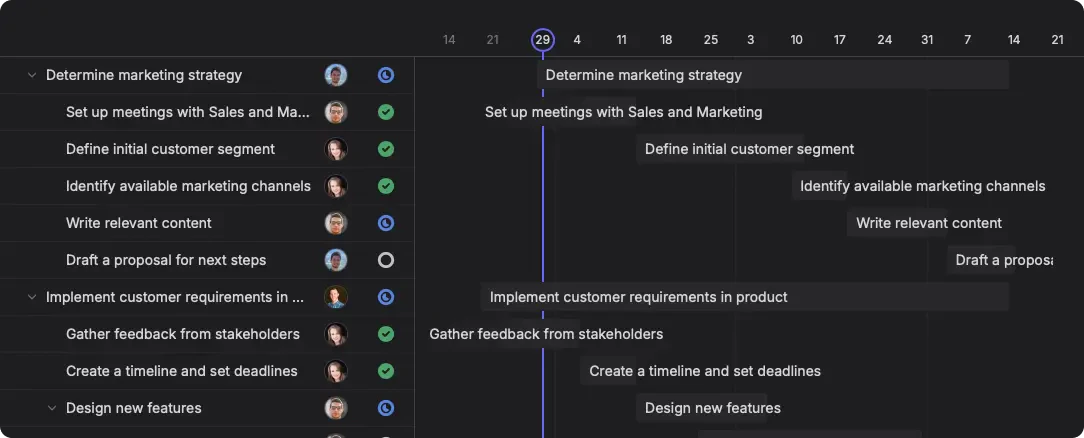Image resolution: width=1084 pixels, height=438 pixels.
Task: Toggle completed status of Define initial customer segment
Action: pyautogui.click(x=386, y=149)
